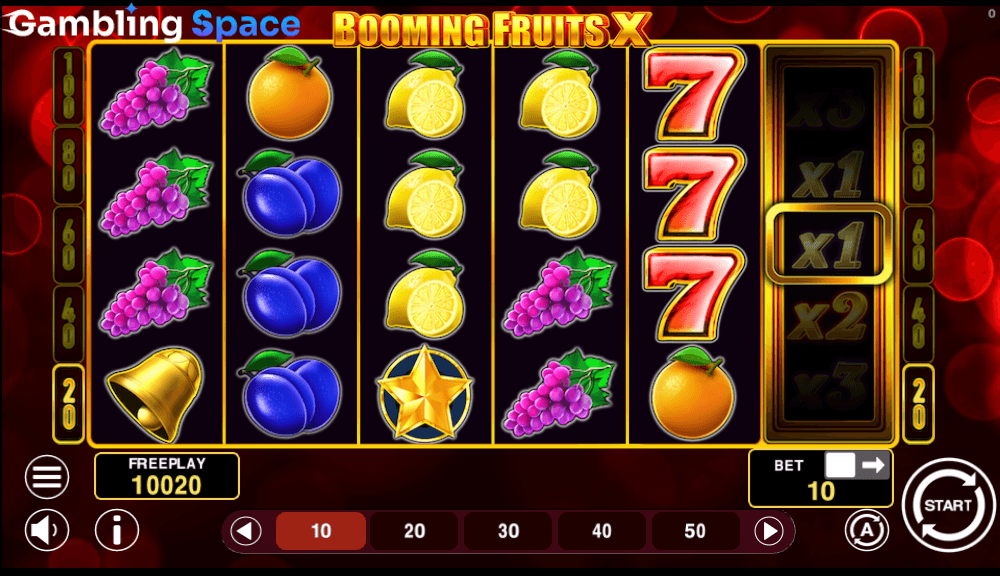Select the 20 lines indicator on left
The image size is (1000, 576).
coord(69,404)
